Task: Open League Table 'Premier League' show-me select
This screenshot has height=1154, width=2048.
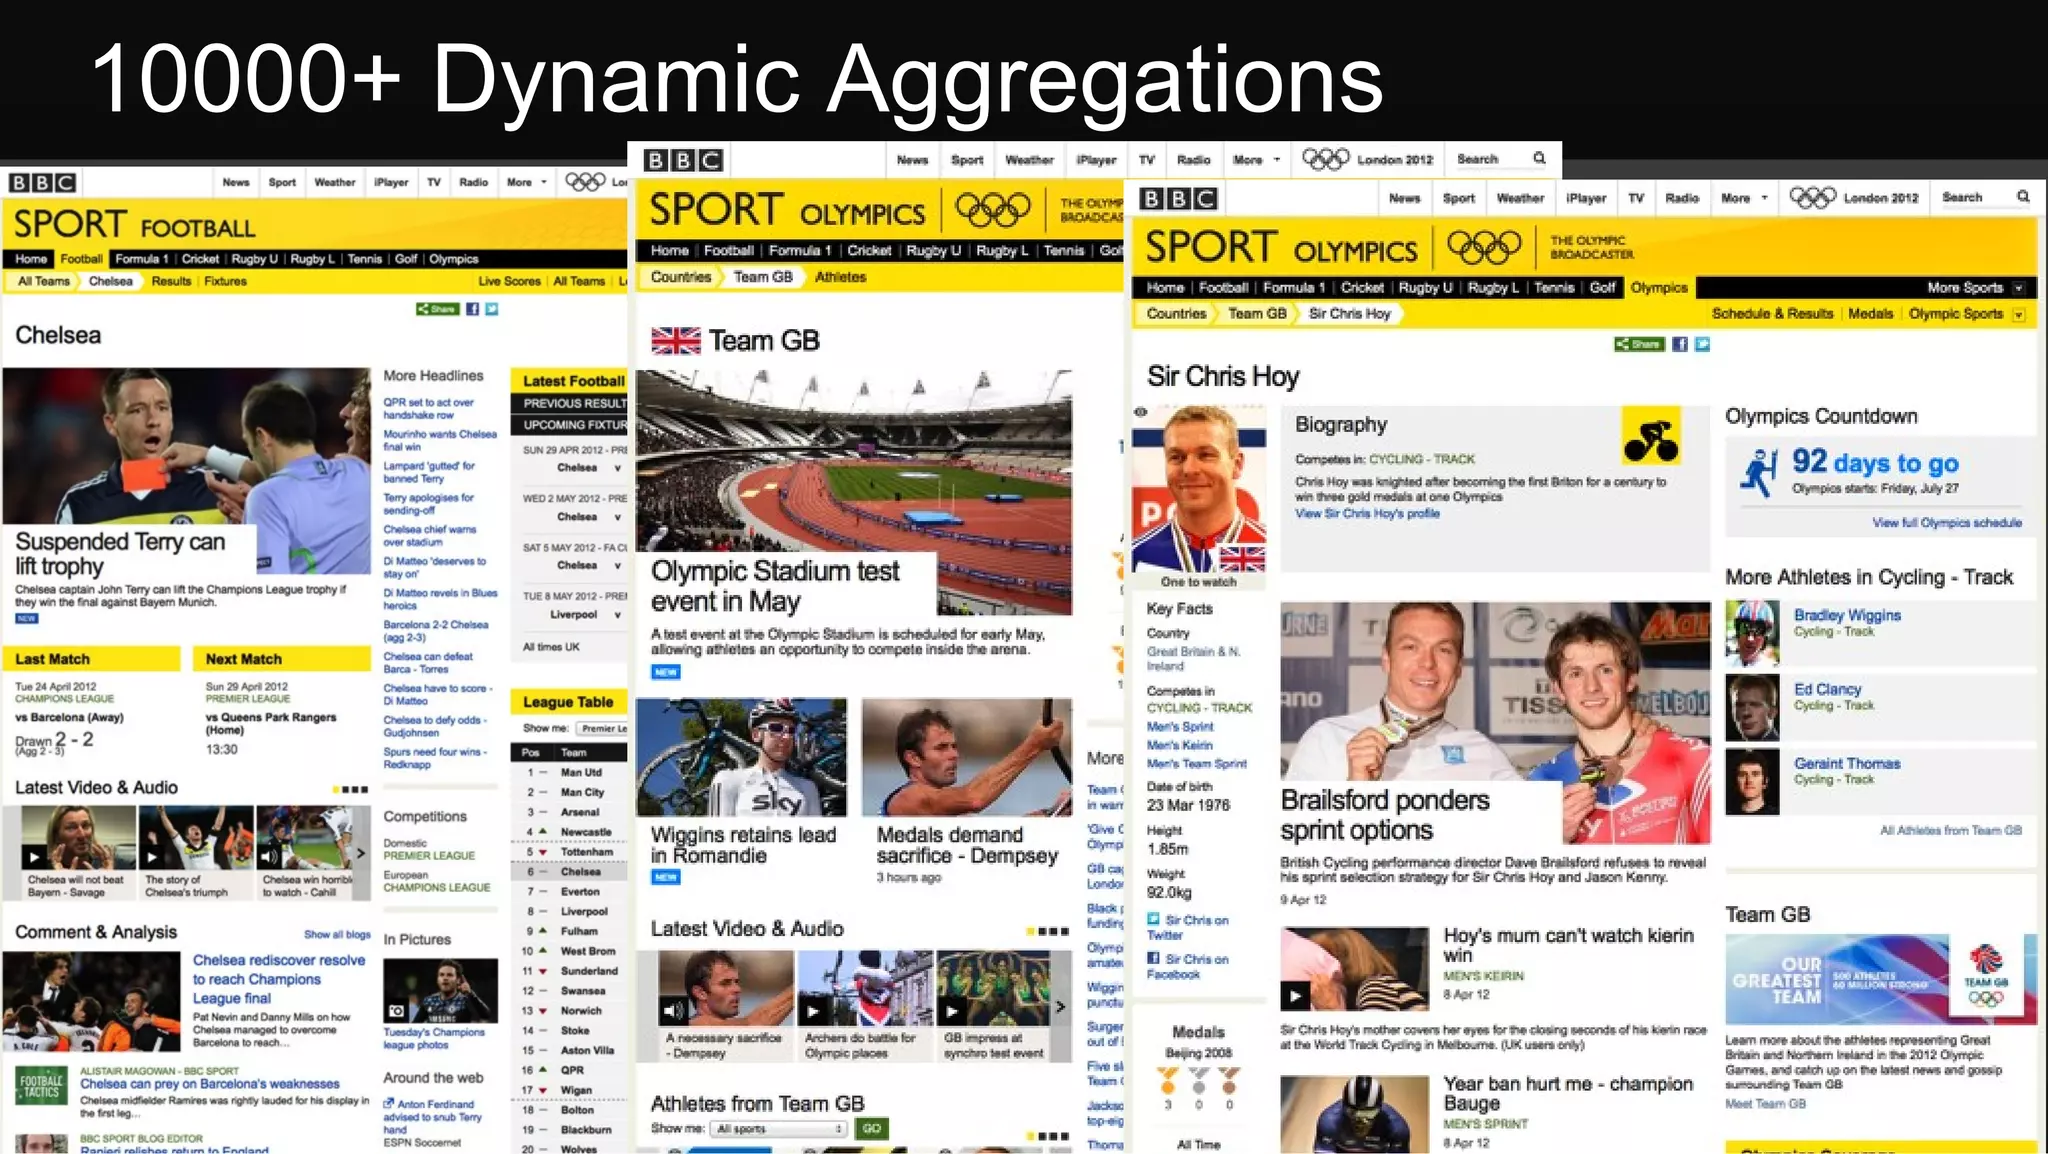Action: pos(602,728)
